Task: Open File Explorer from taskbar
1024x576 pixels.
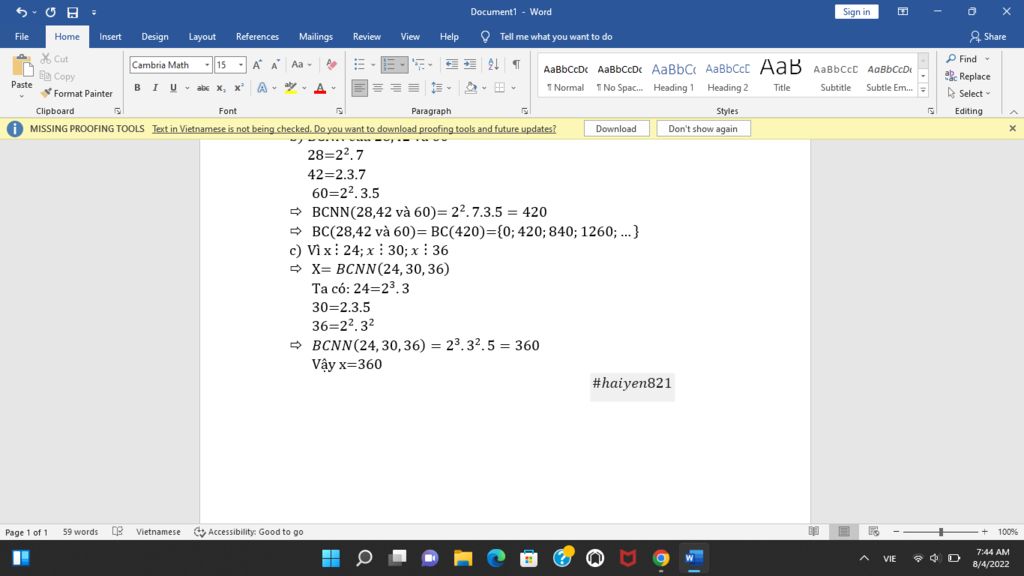Action: tap(463, 558)
